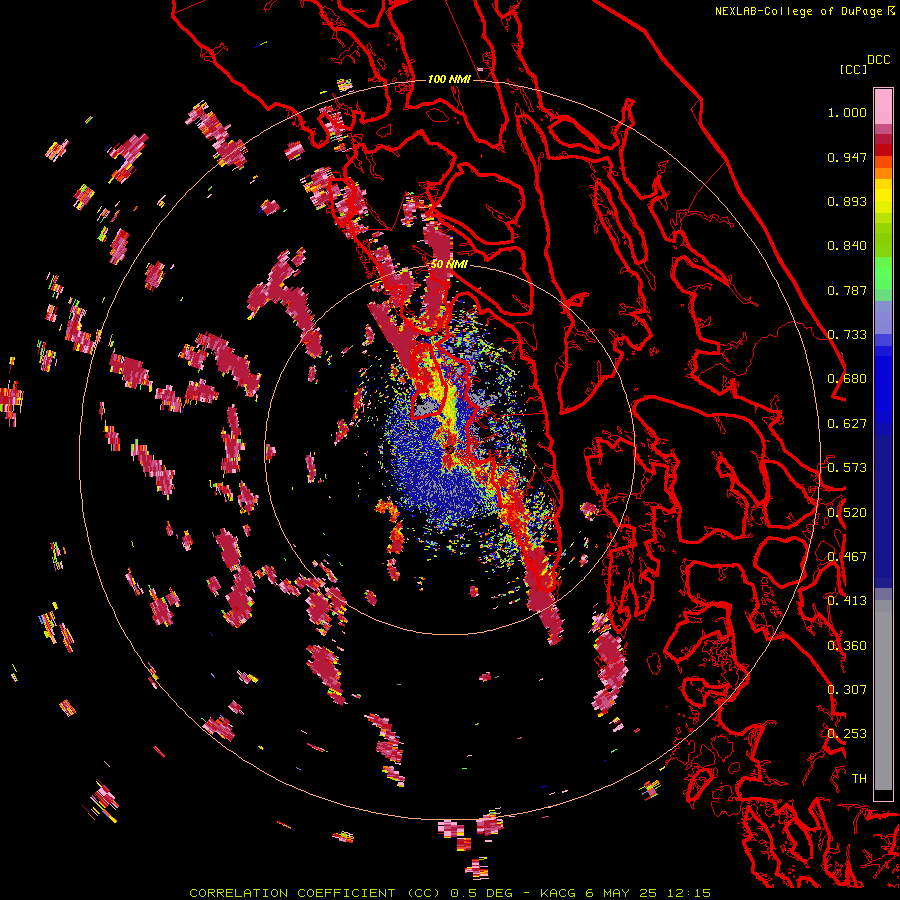900x900 pixels.
Task: Click the 1.000 scale value
Action: tap(847, 112)
